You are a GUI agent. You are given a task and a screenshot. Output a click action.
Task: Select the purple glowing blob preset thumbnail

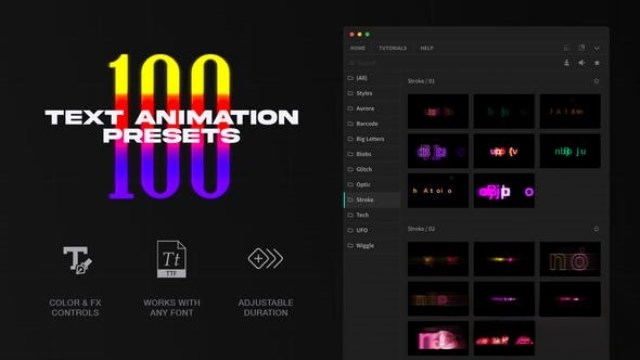[x=438, y=151]
